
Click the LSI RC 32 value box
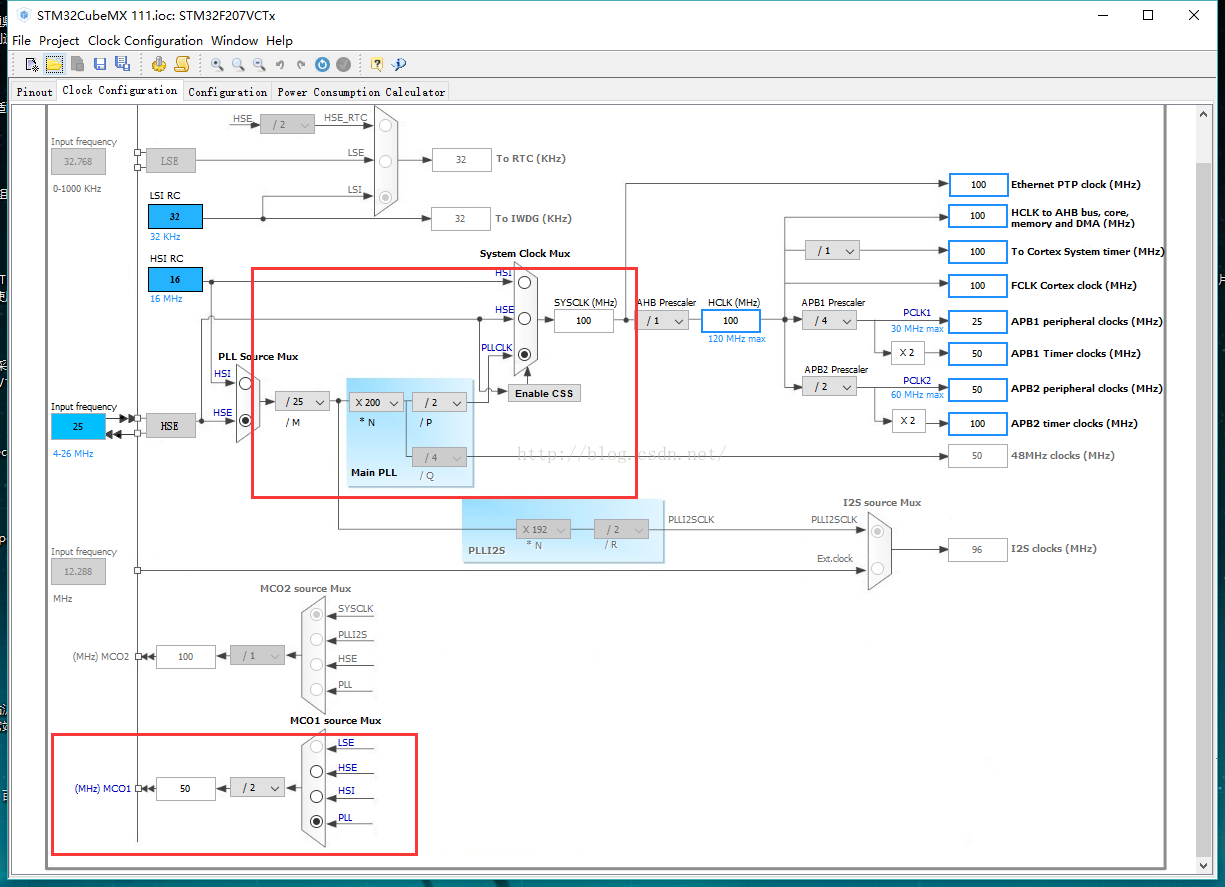point(175,216)
